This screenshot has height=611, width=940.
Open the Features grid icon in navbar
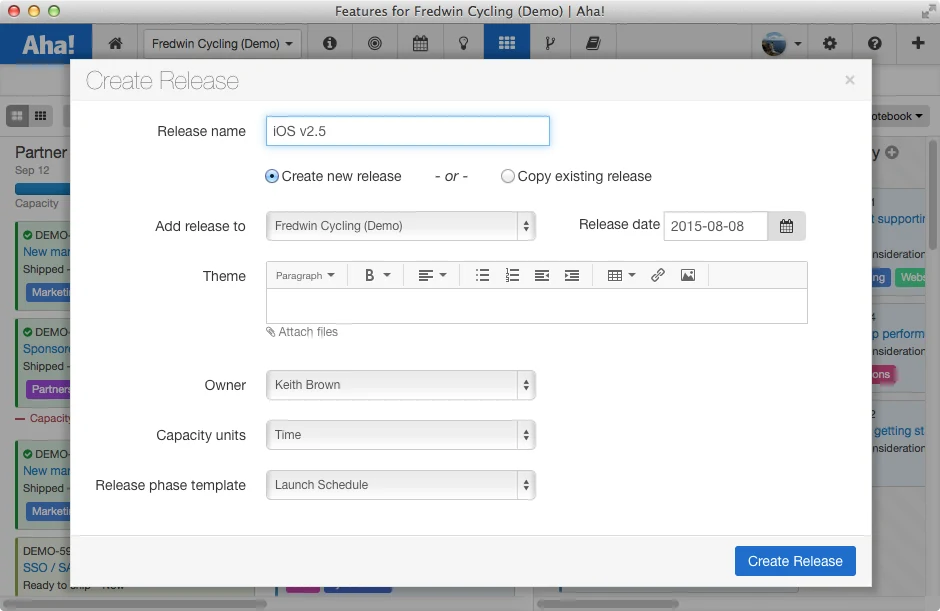(x=507, y=43)
